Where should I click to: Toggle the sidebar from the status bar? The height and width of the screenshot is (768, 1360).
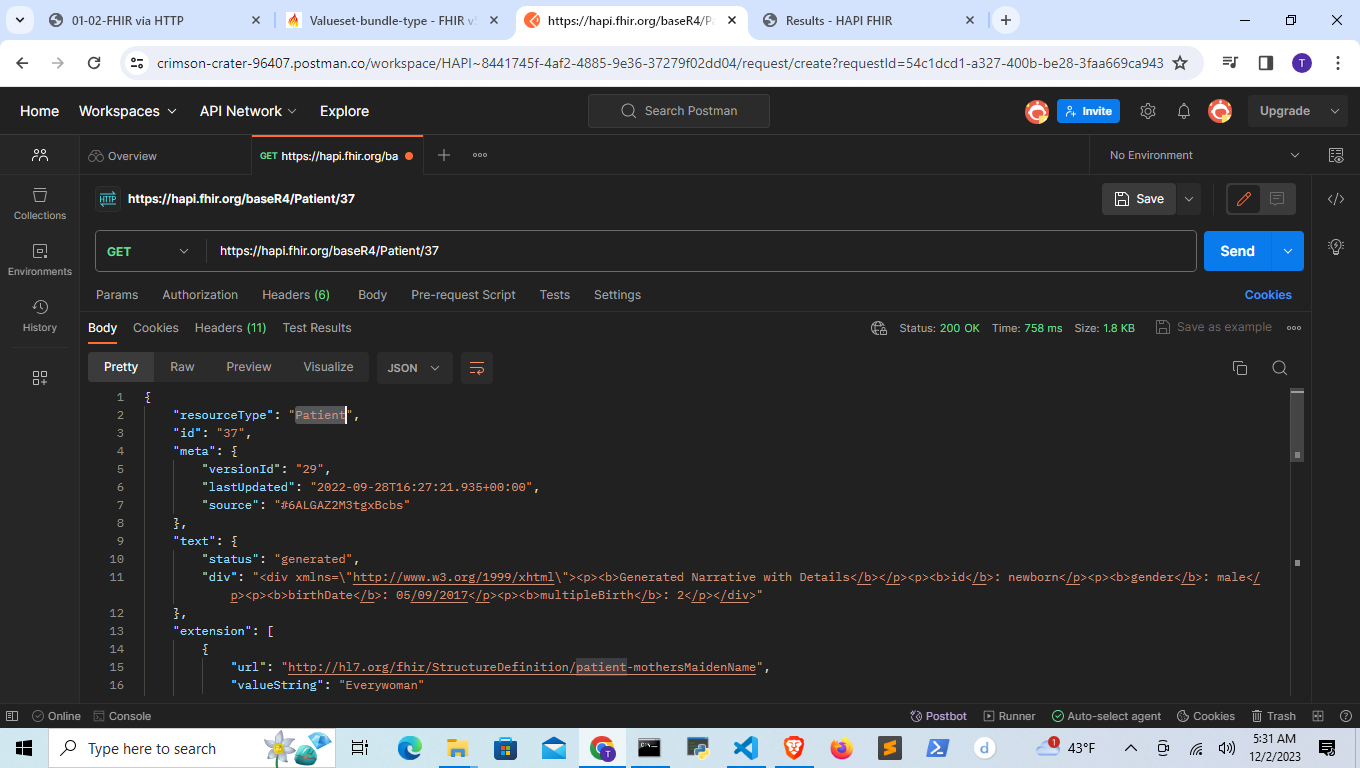pos(12,716)
